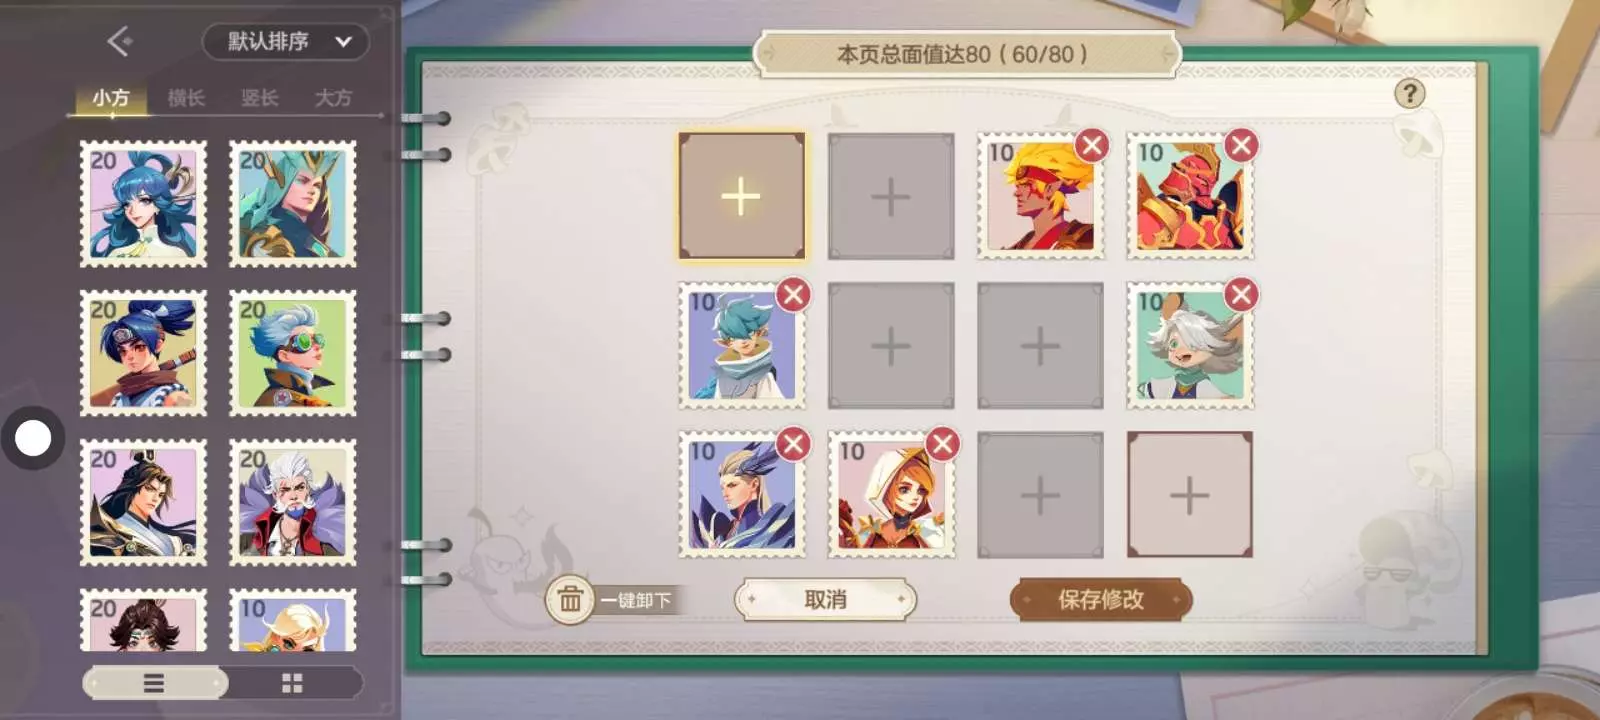
Task: Click the 保存修改 save button
Action: pyautogui.click(x=1101, y=599)
